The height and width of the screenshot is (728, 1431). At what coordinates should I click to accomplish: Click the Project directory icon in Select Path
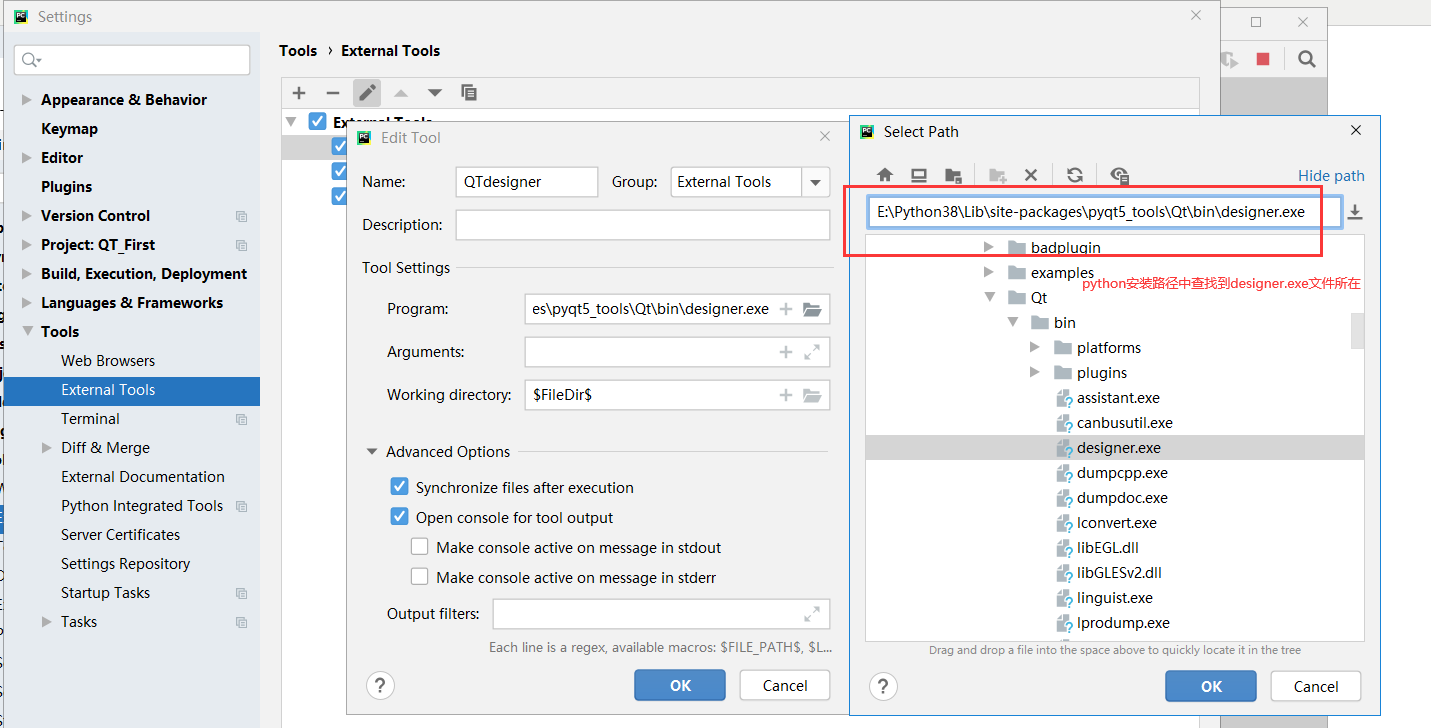(953, 175)
